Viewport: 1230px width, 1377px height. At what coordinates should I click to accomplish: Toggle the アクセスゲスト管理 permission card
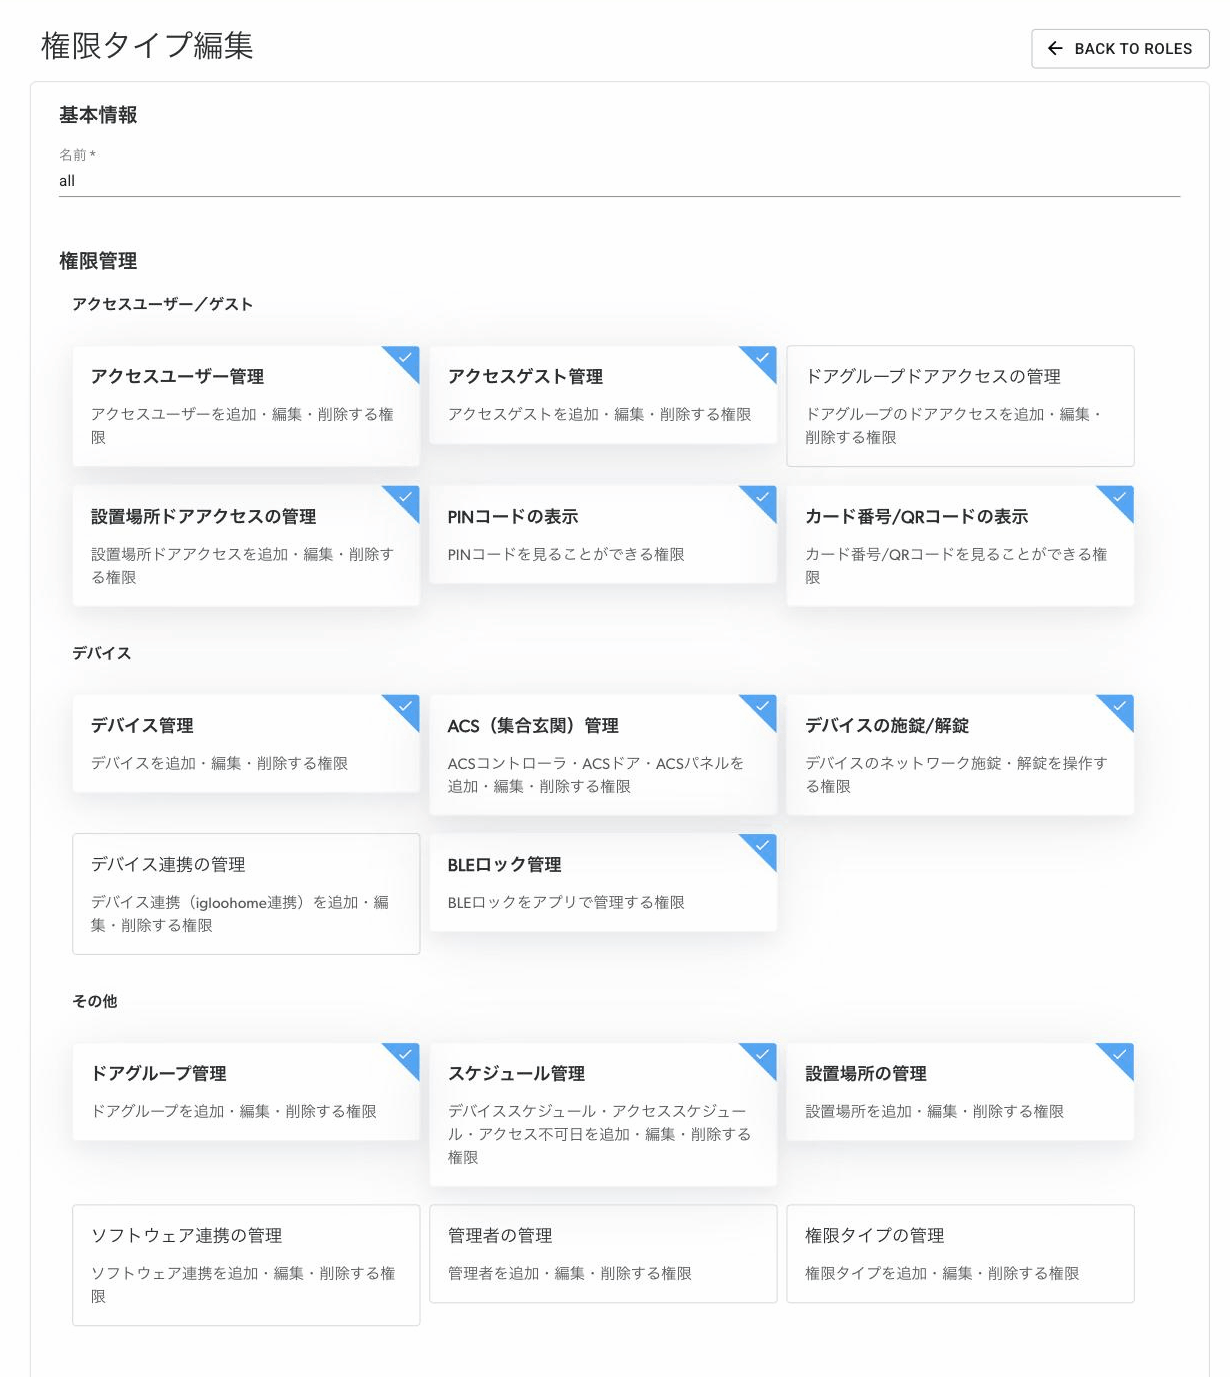pyautogui.click(x=603, y=395)
